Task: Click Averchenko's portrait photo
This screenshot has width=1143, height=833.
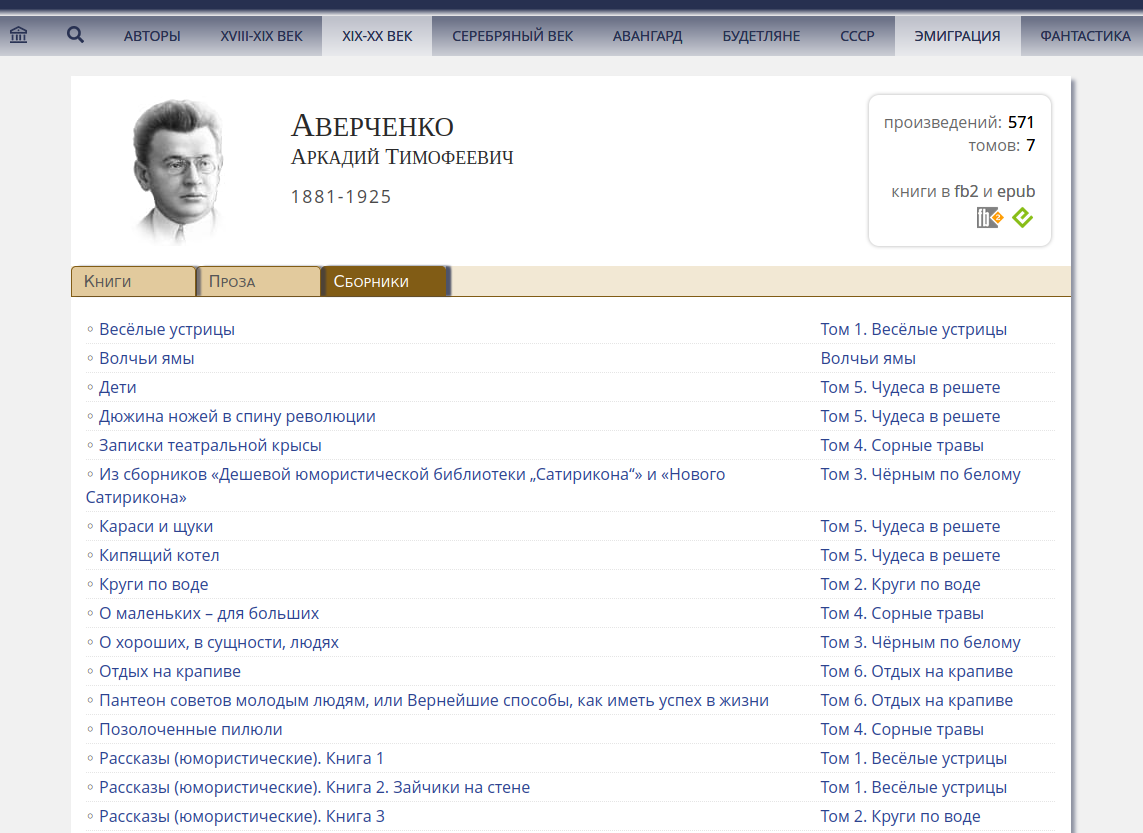Action: pos(177,171)
